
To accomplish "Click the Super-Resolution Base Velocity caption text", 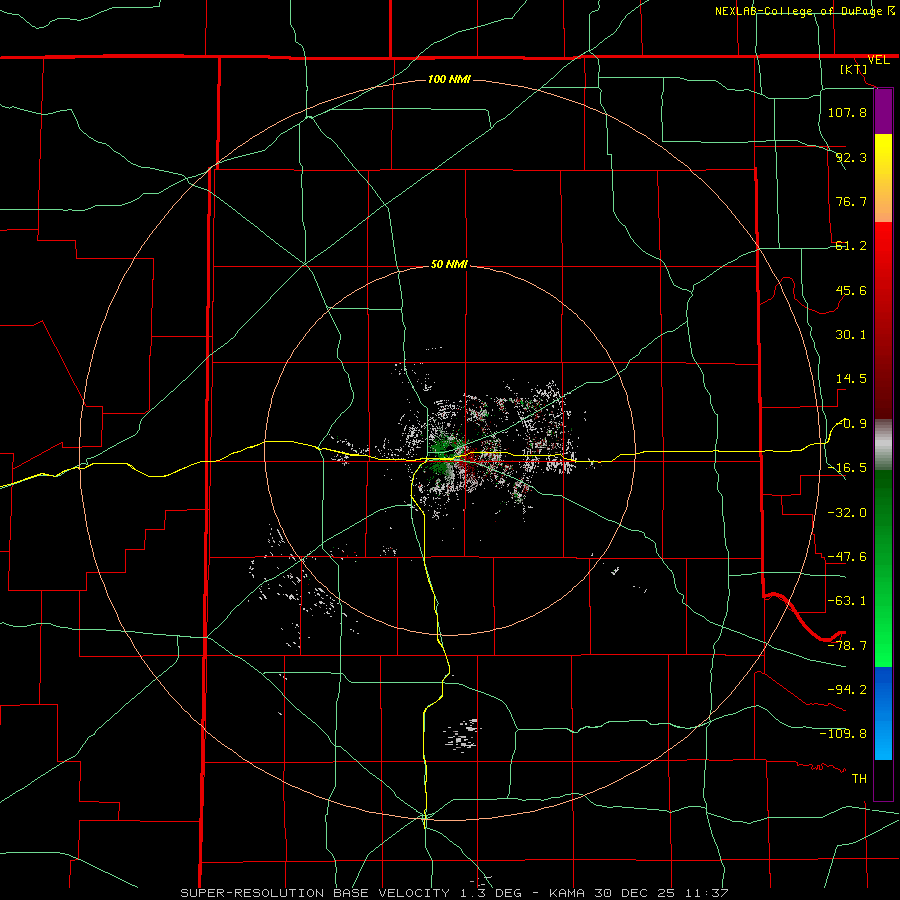I will click(x=455, y=893).
